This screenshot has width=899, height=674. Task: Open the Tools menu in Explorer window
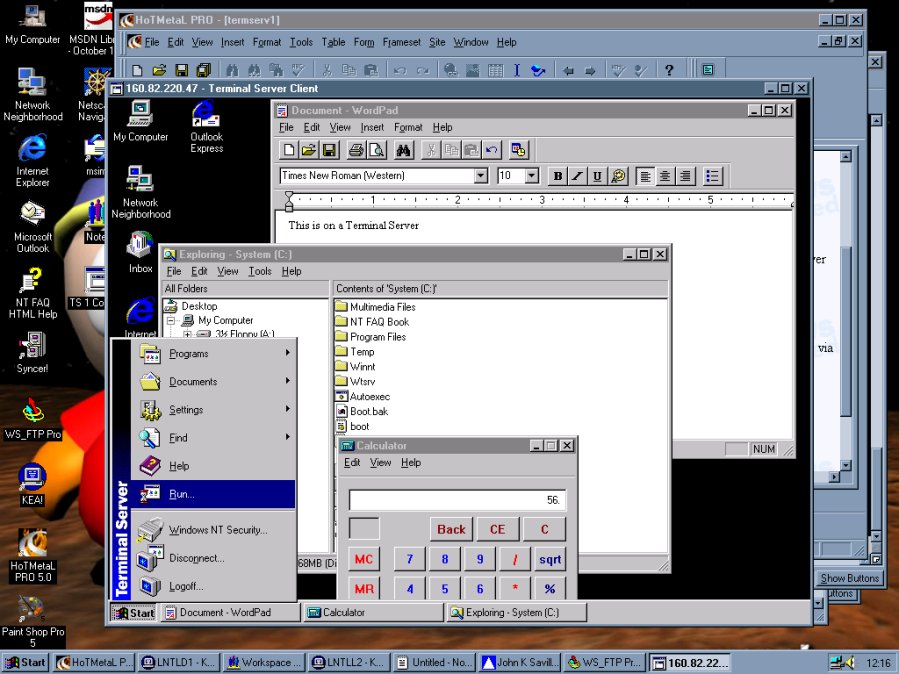pos(260,271)
